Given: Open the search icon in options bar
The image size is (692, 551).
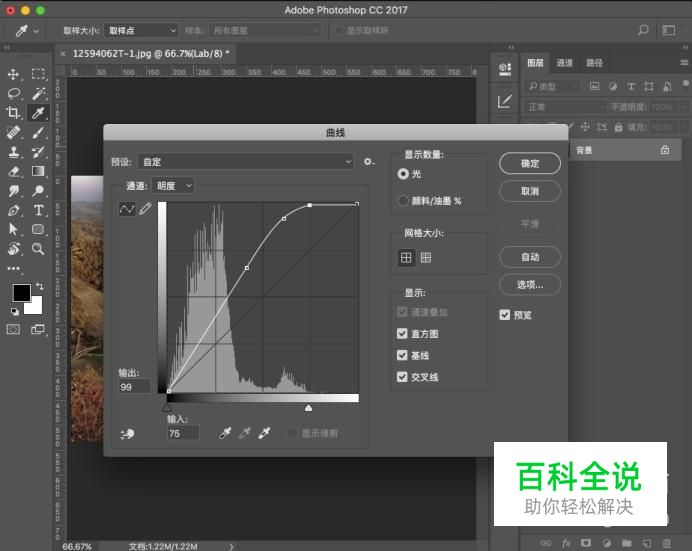Looking at the screenshot, I should [x=643, y=30].
